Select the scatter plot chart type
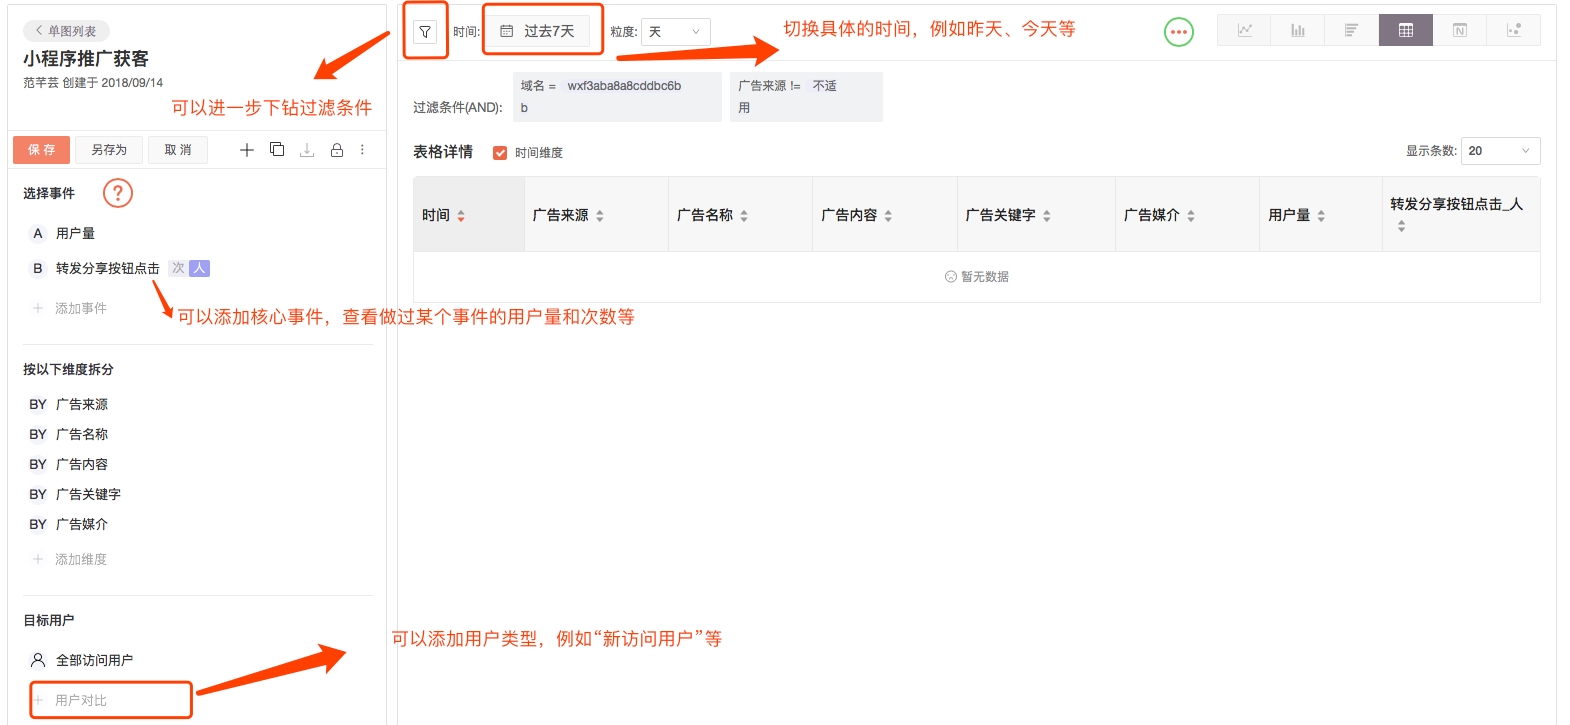The height and width of the screenshot is (725, 1570). (1513, 31)
